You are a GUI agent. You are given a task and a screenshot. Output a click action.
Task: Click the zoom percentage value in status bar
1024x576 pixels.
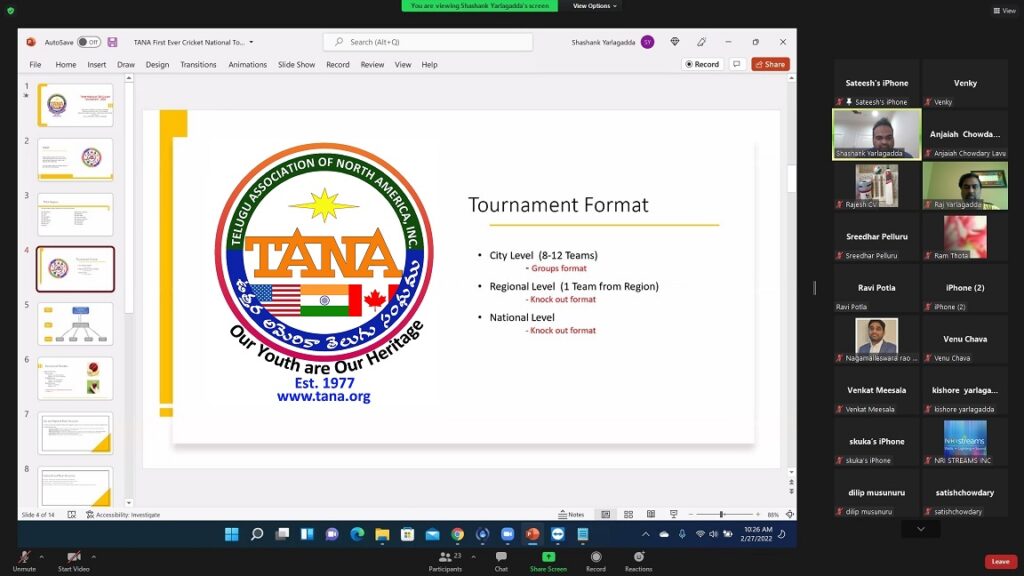click(773, 515)
